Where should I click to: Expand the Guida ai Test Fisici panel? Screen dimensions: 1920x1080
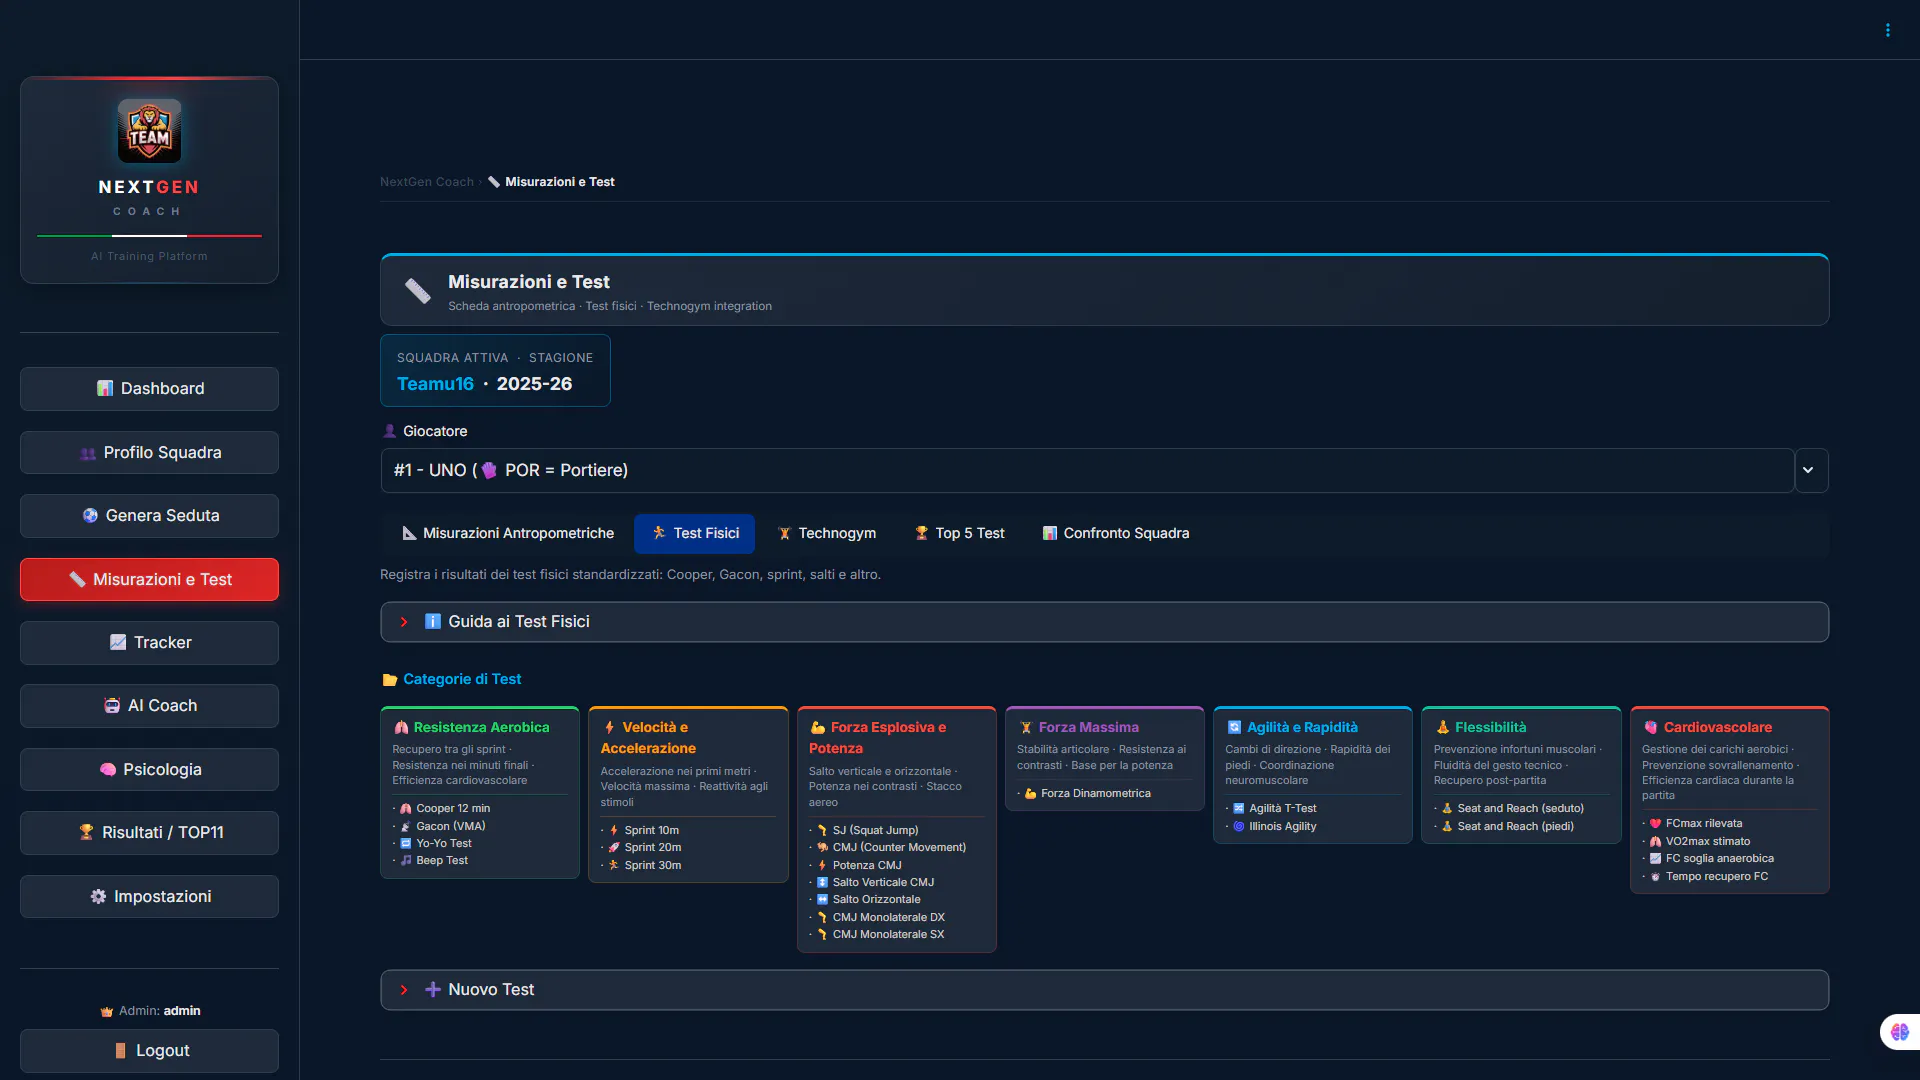tap(1104, 622)
